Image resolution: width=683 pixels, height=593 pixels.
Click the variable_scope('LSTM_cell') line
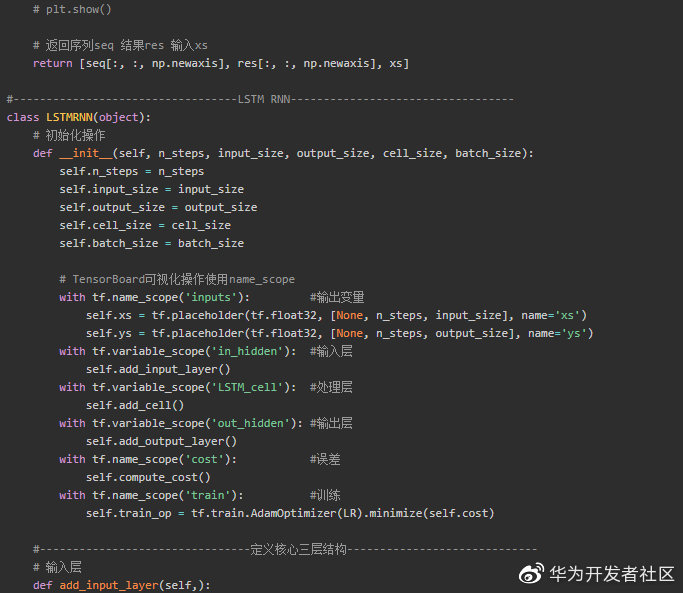tap(178, 387)
